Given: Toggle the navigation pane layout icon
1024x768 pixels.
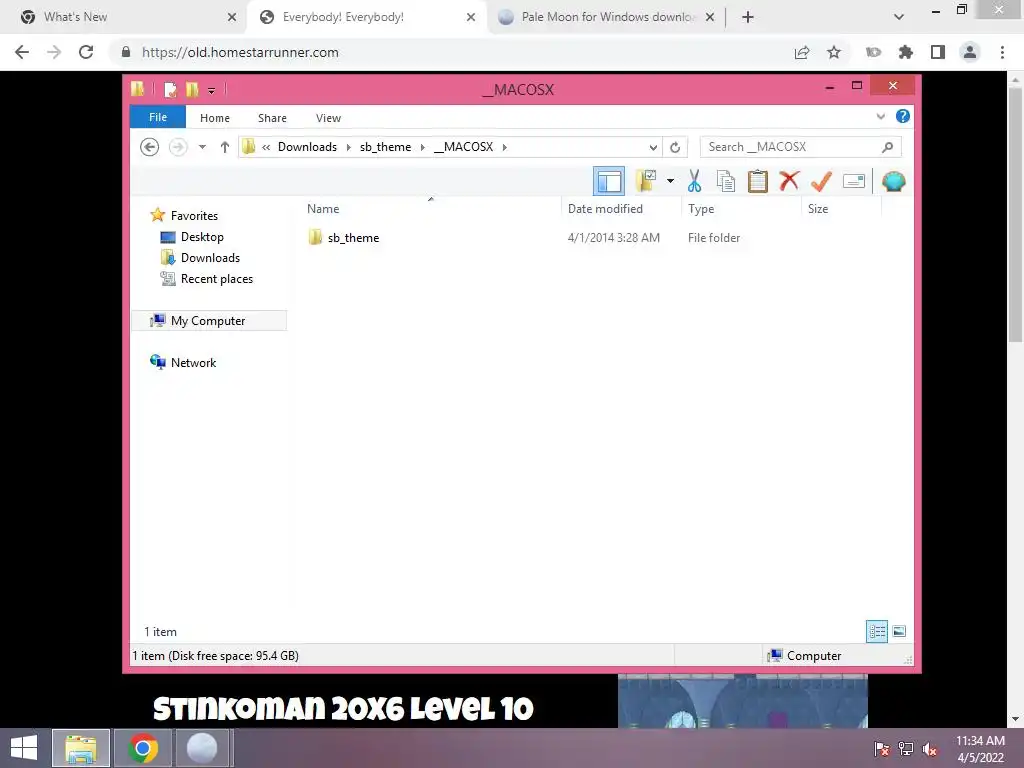Looking at the screenshot, I should click(x=609, y=181).
